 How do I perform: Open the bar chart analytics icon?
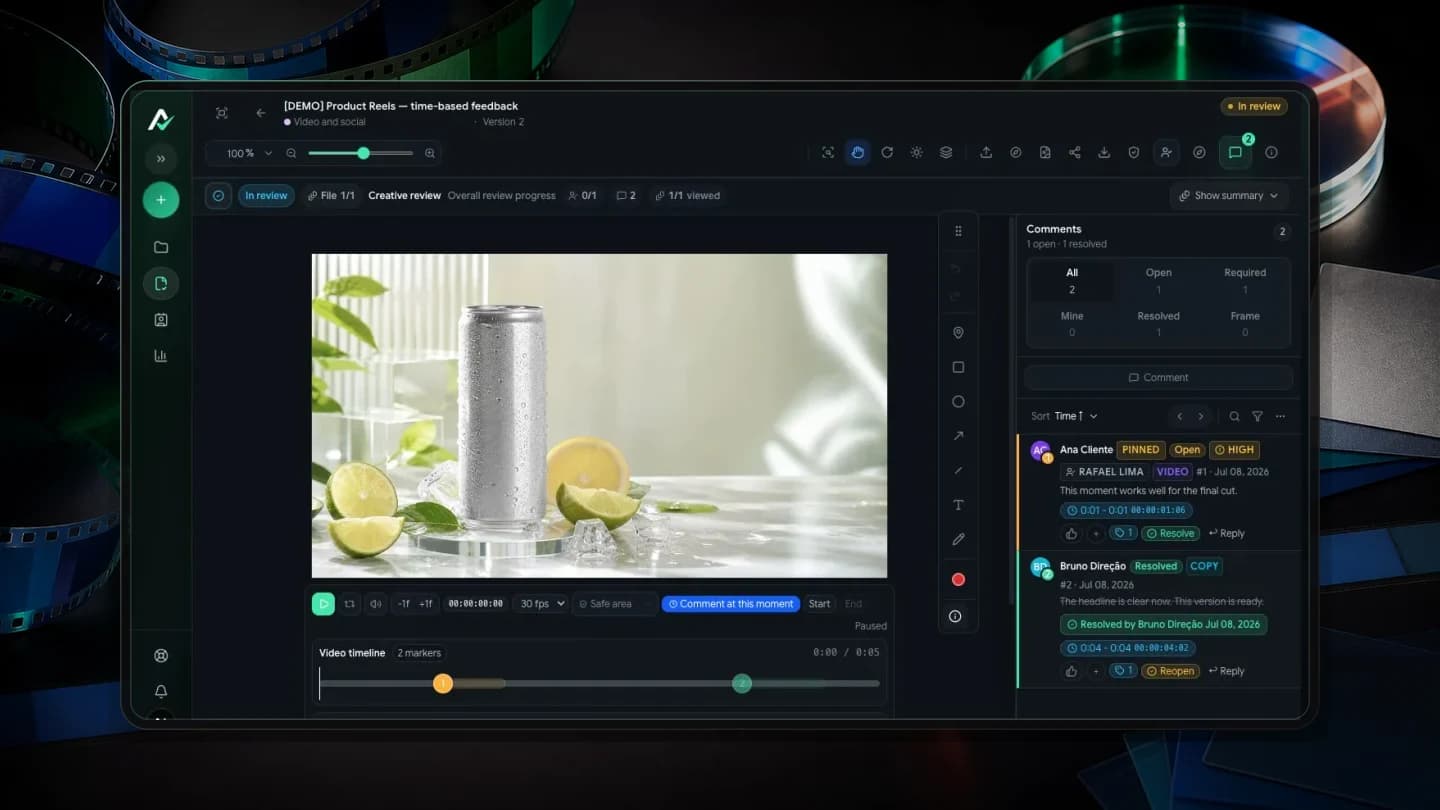coord(161,356)
